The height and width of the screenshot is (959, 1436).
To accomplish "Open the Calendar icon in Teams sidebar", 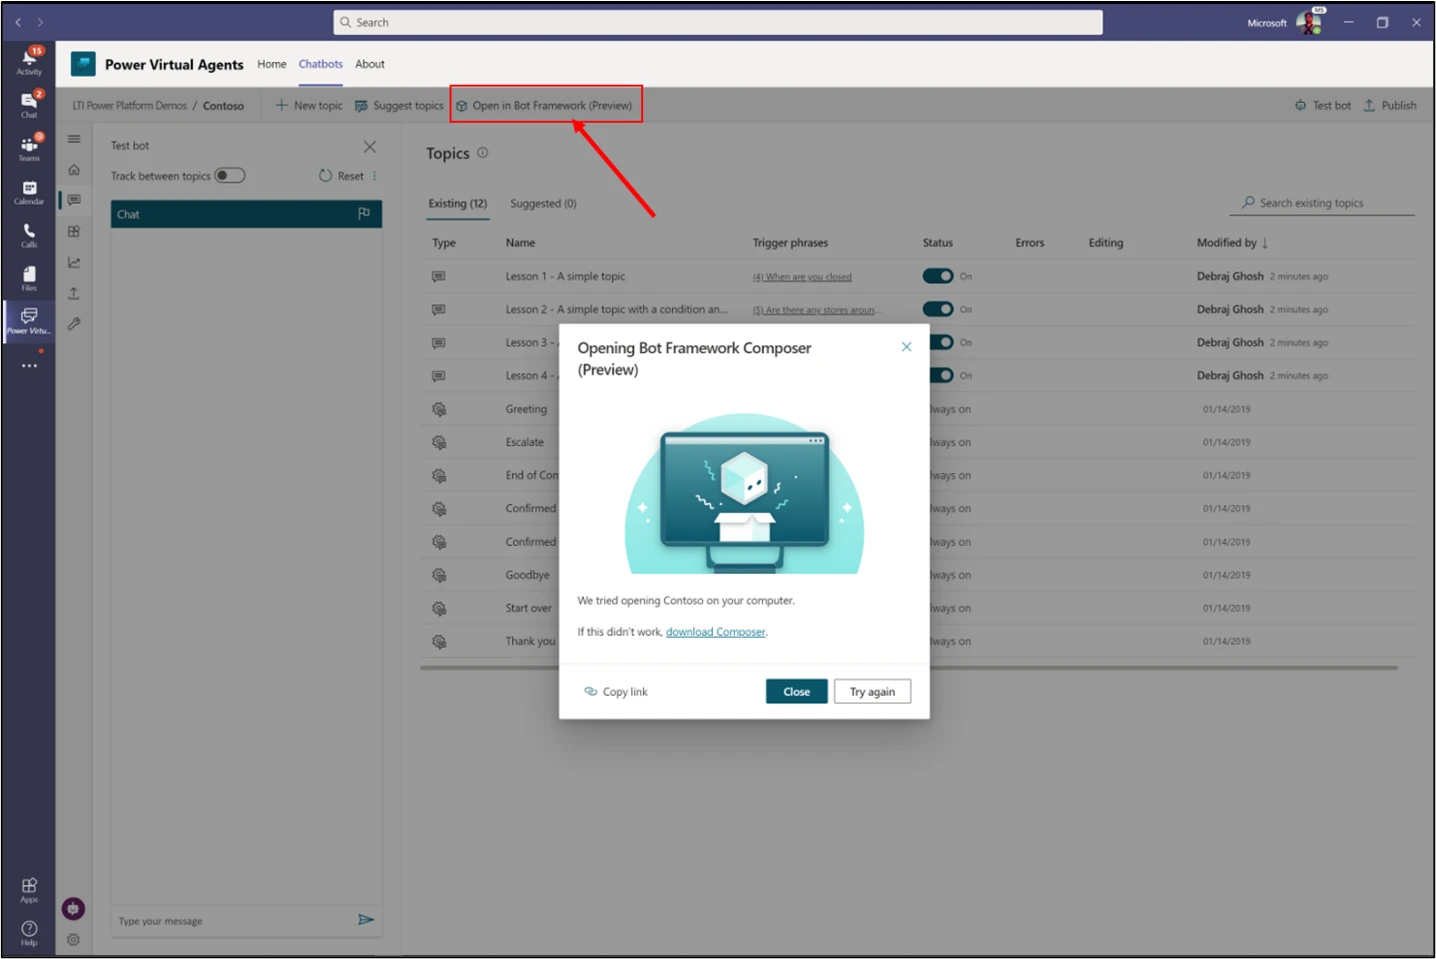I will click(29, 192).
